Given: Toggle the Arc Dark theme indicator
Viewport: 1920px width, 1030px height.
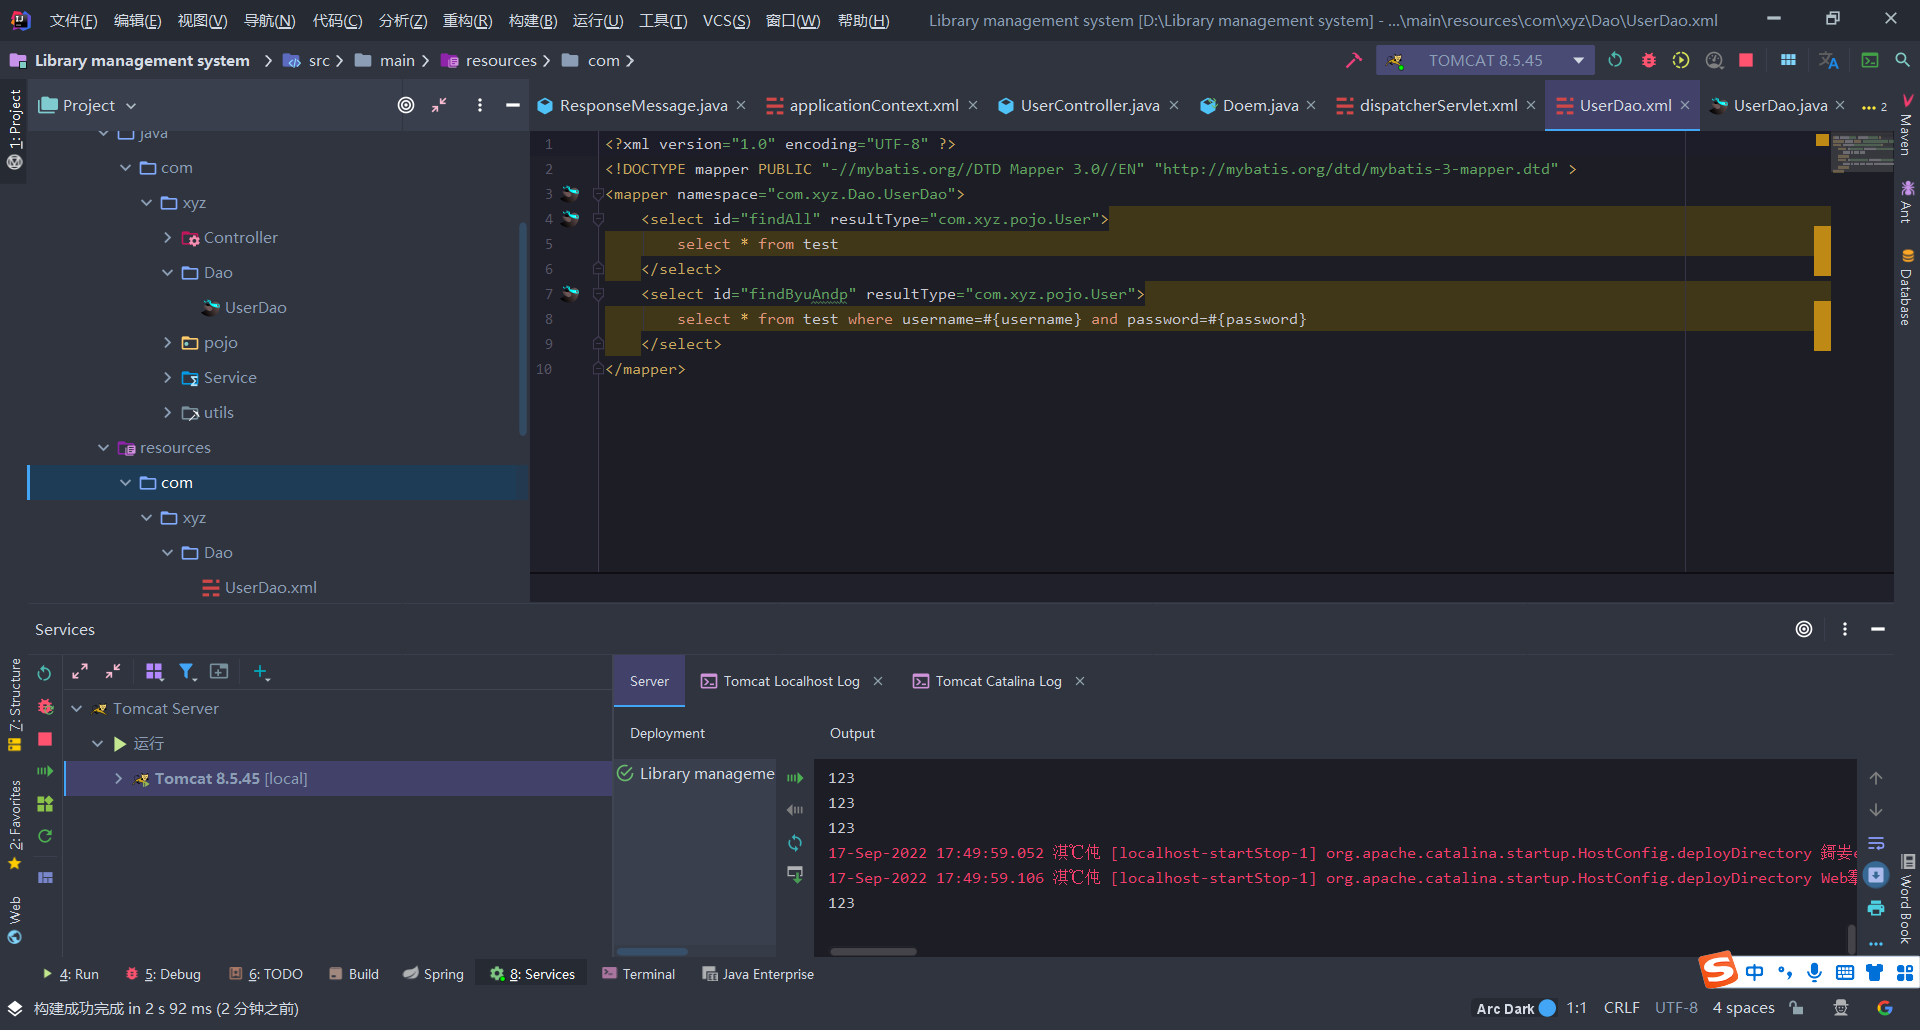Looking at the screenshot, I should [x=1515, y=1008].
